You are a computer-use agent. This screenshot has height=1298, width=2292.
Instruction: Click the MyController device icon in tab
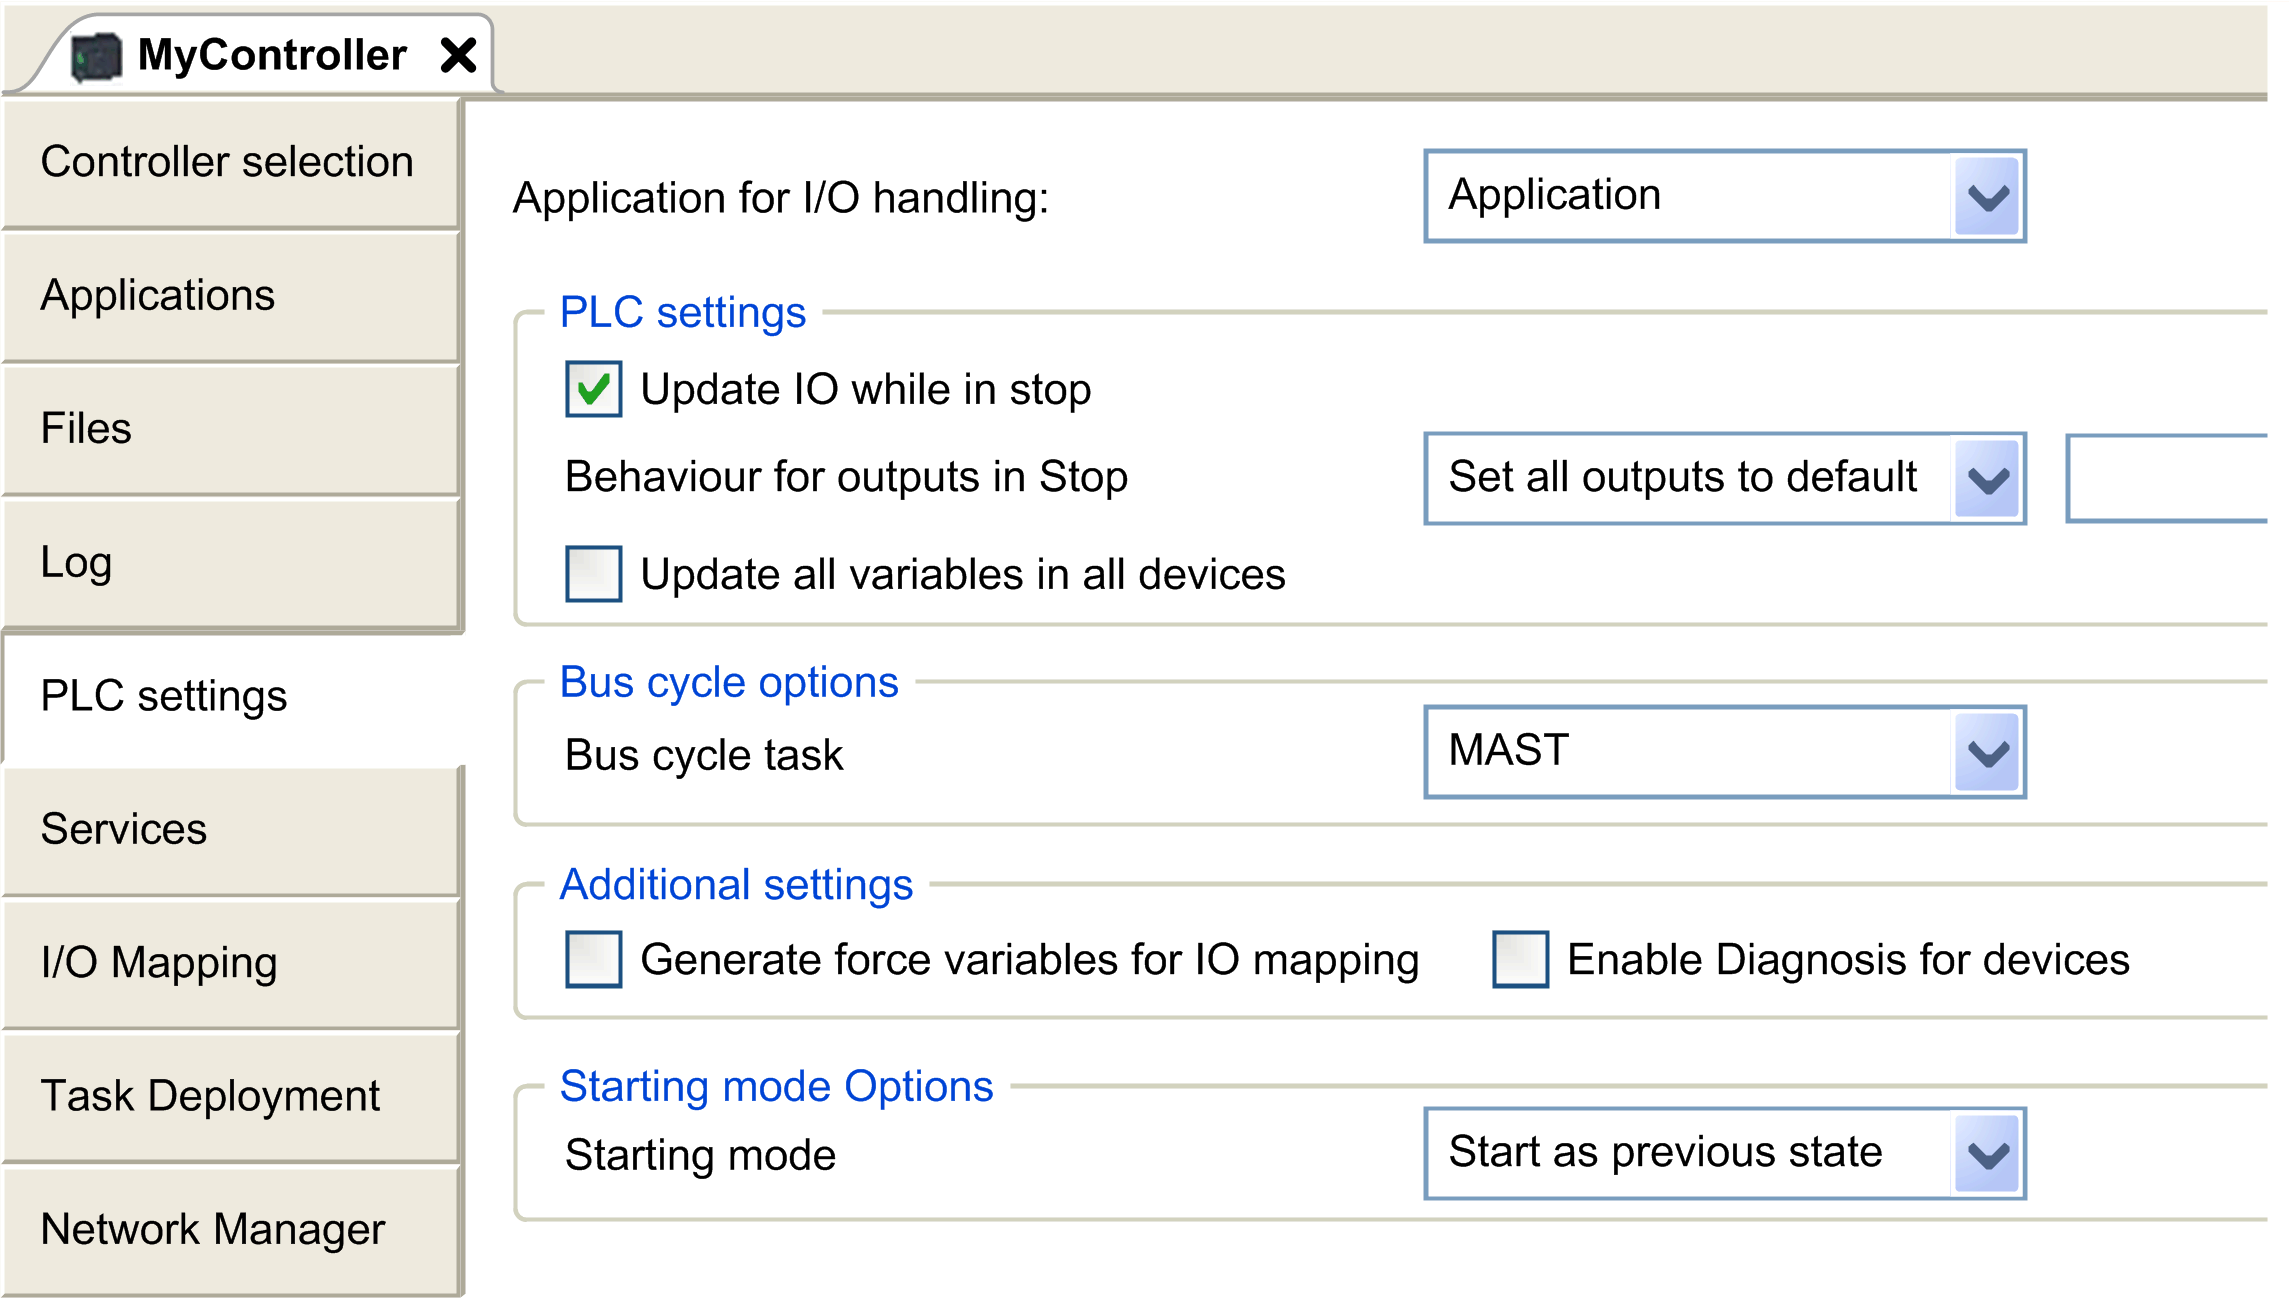97,56
